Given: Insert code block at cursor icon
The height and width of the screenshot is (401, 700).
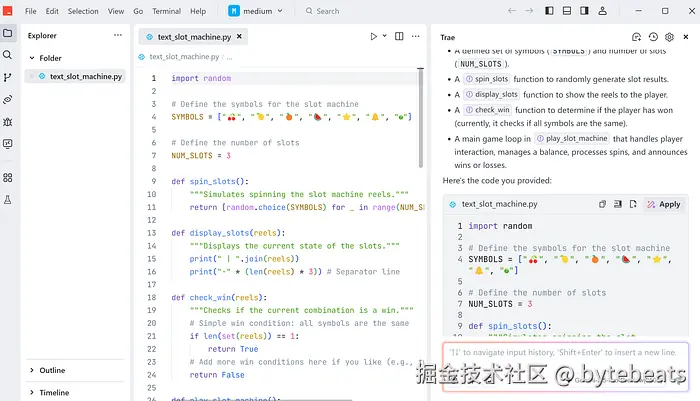Looking at the screenshot, I should click(x=617, y=204).
